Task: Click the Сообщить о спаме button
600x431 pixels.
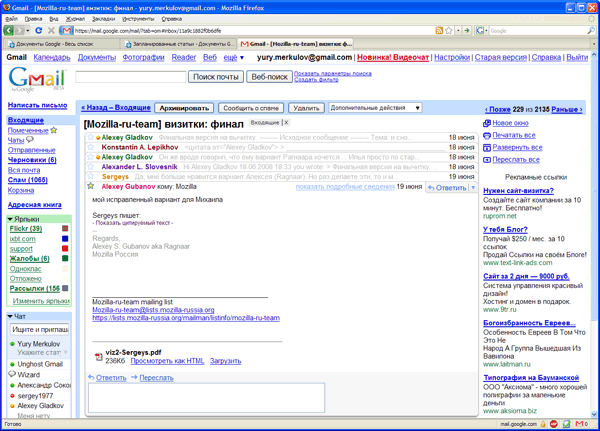Action: point(251,108)
